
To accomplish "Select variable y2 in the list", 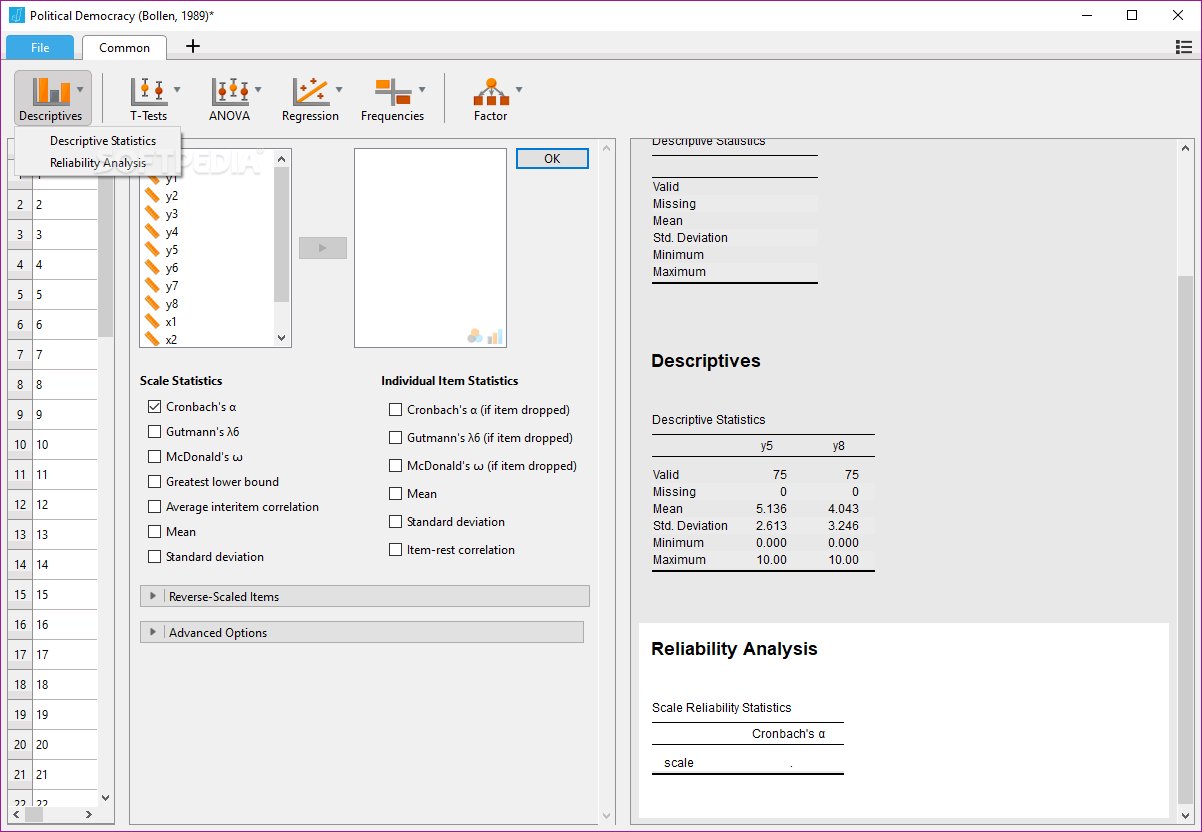I will pyautogui.click(x=172, y=196).
